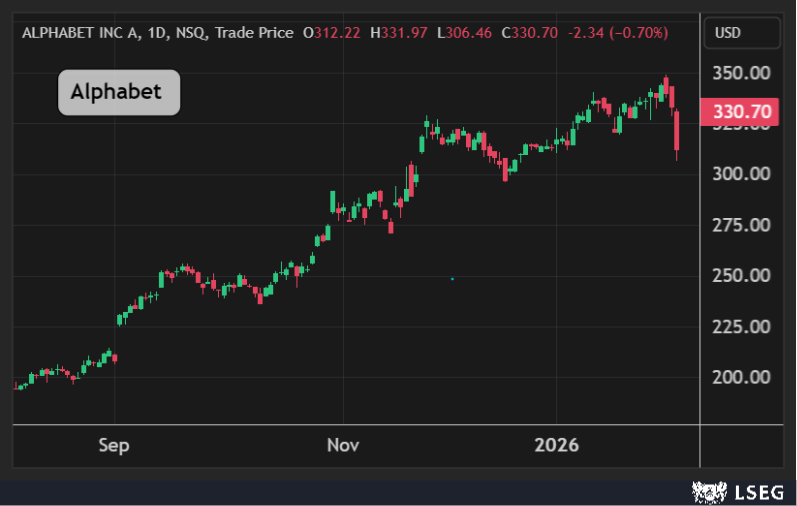797x506 pixels.
Task: Select the 2026 marker on time axis
Action: pyautogui.click(x=556, y=445)
